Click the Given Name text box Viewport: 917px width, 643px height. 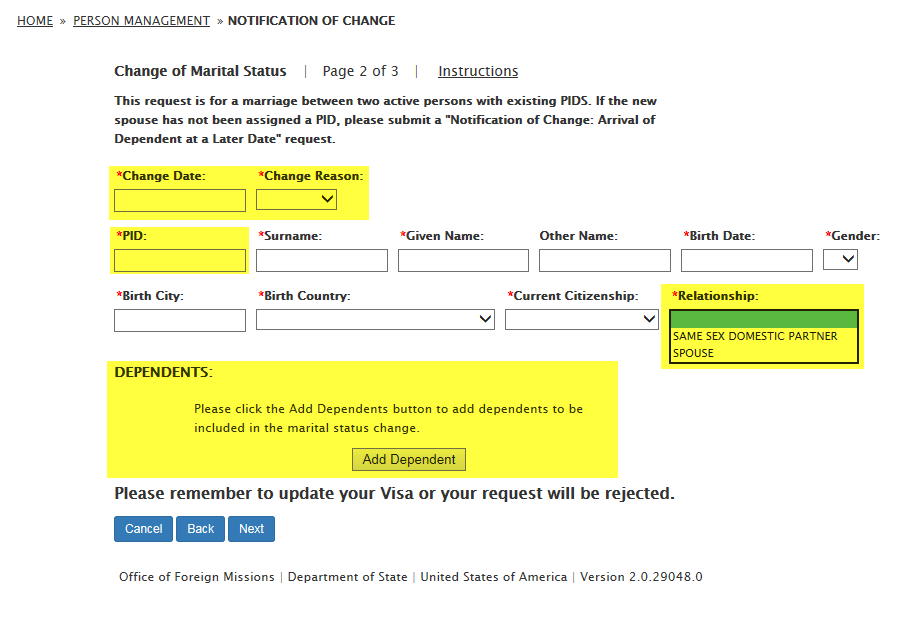point(463,261)
